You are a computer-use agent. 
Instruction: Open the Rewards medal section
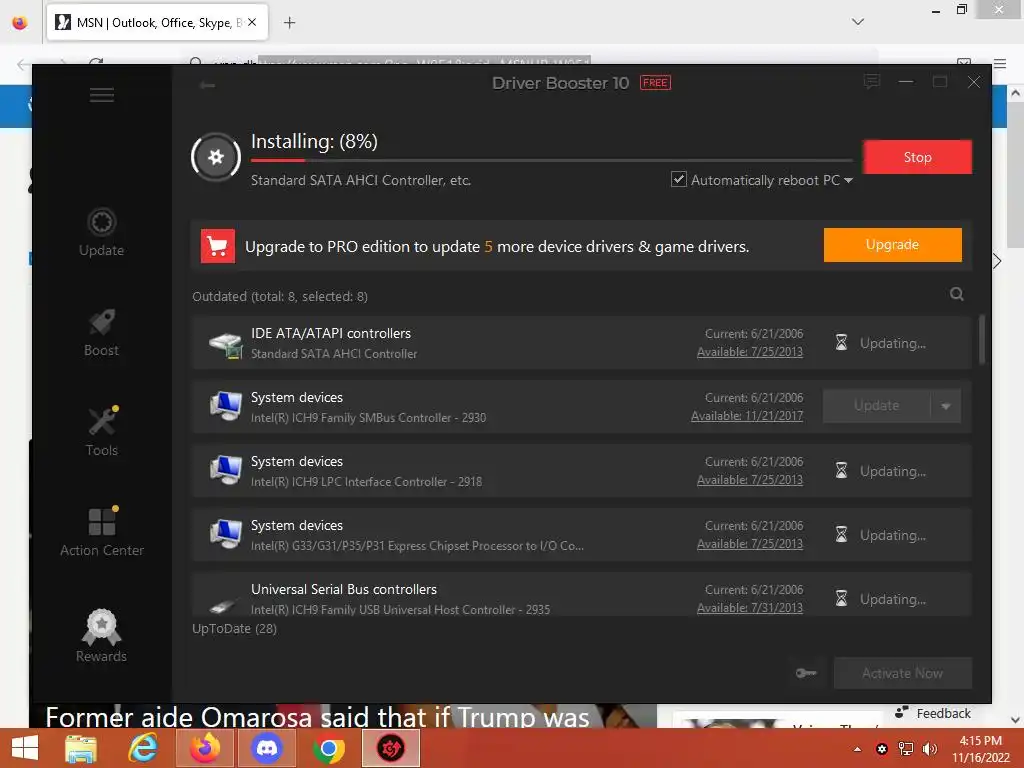[101, 635]
